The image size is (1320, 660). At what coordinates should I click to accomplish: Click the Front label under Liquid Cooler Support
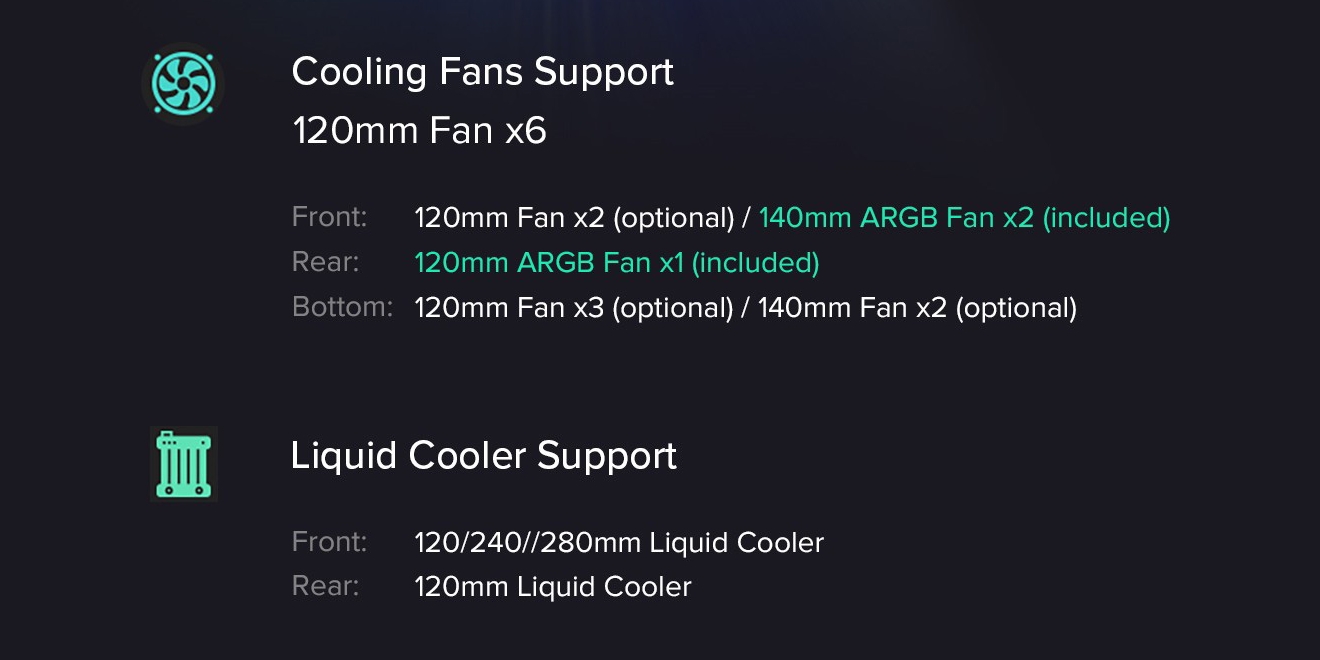coord(329,542)
